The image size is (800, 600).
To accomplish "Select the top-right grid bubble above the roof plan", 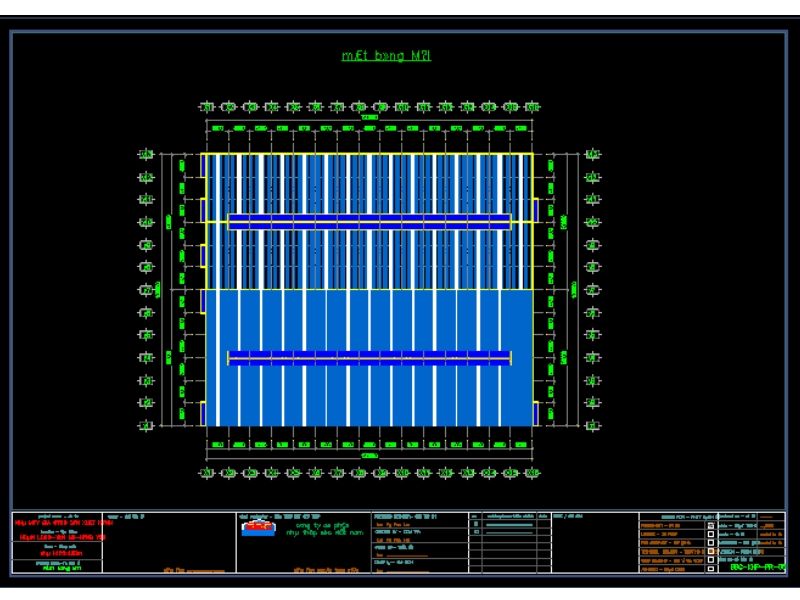I will (x=531, y=106).
